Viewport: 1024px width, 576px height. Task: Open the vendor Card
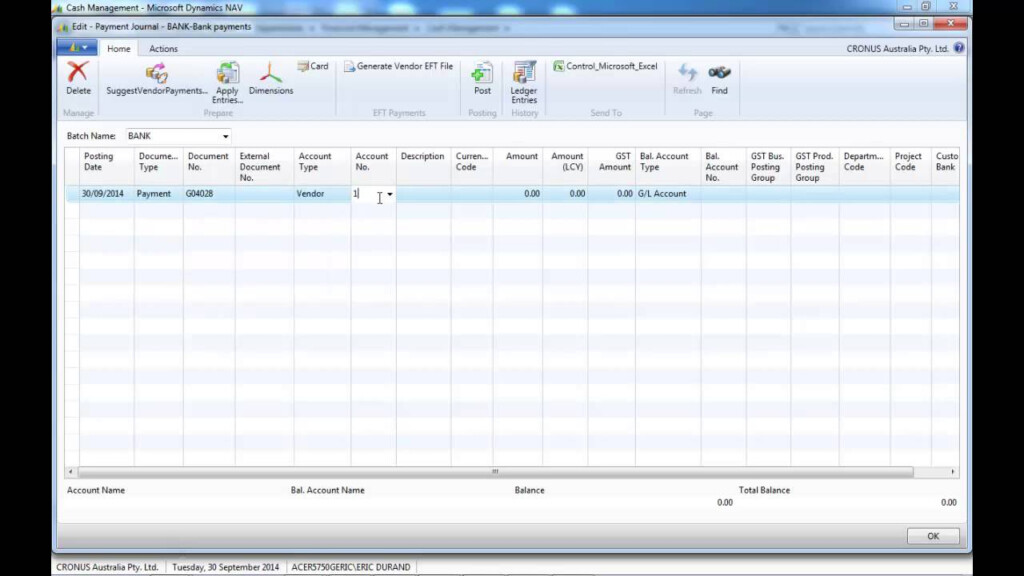click(x=313, y=66)
